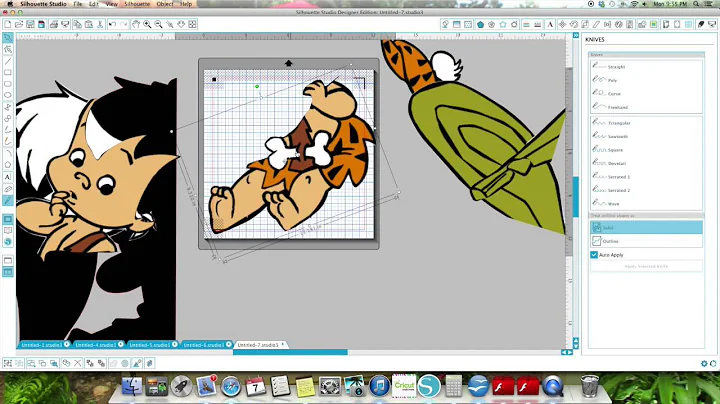
Task: Click the zoom out magnifier
Action: point(158,24)
